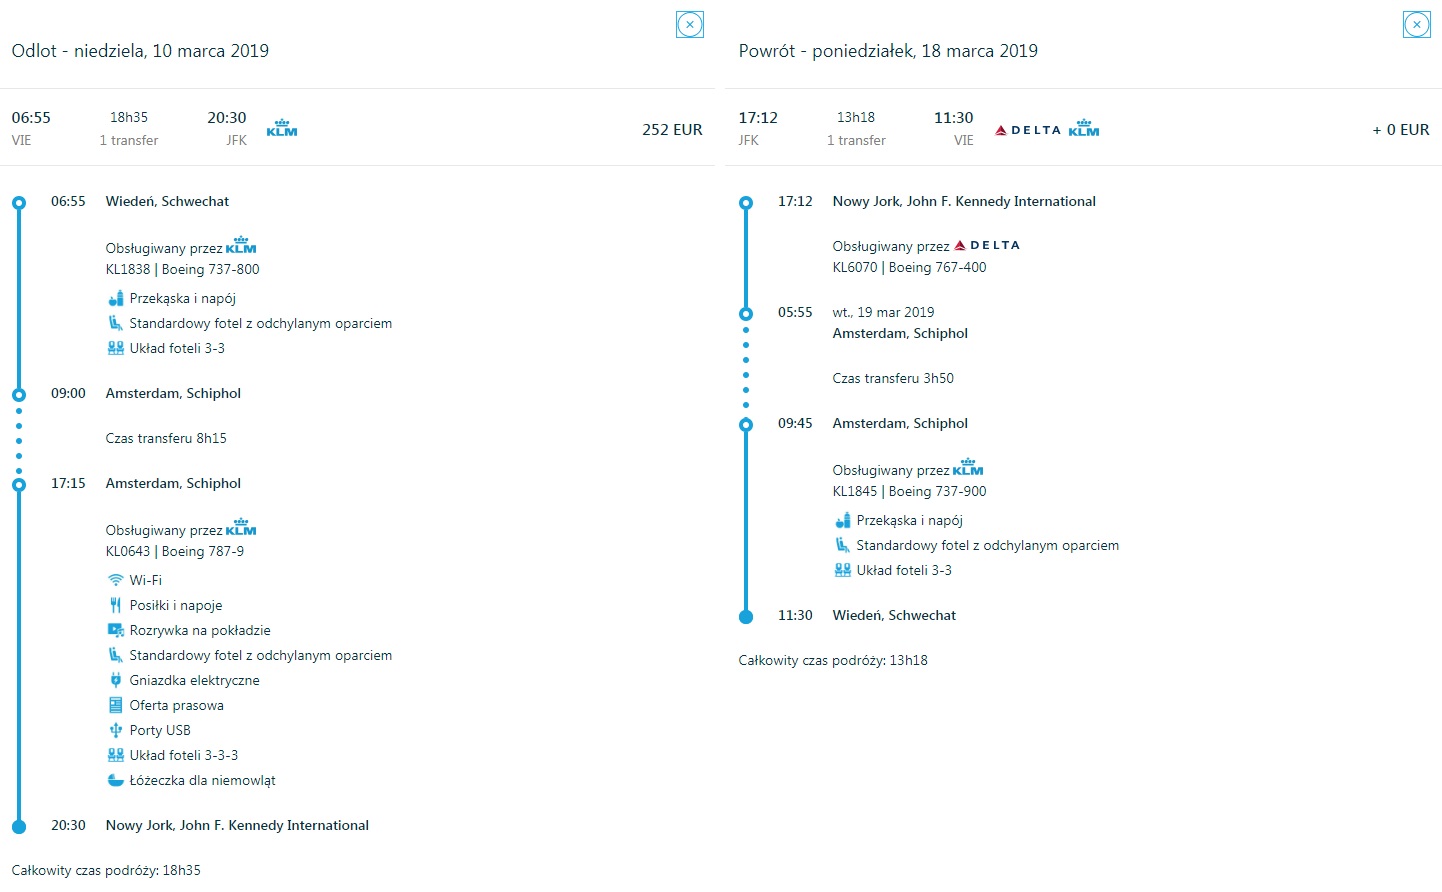Viewport: 1442px width, 892px height.
Task: Click the 20:30 New York JFK endpoint marker
Action: pos(19,826)
